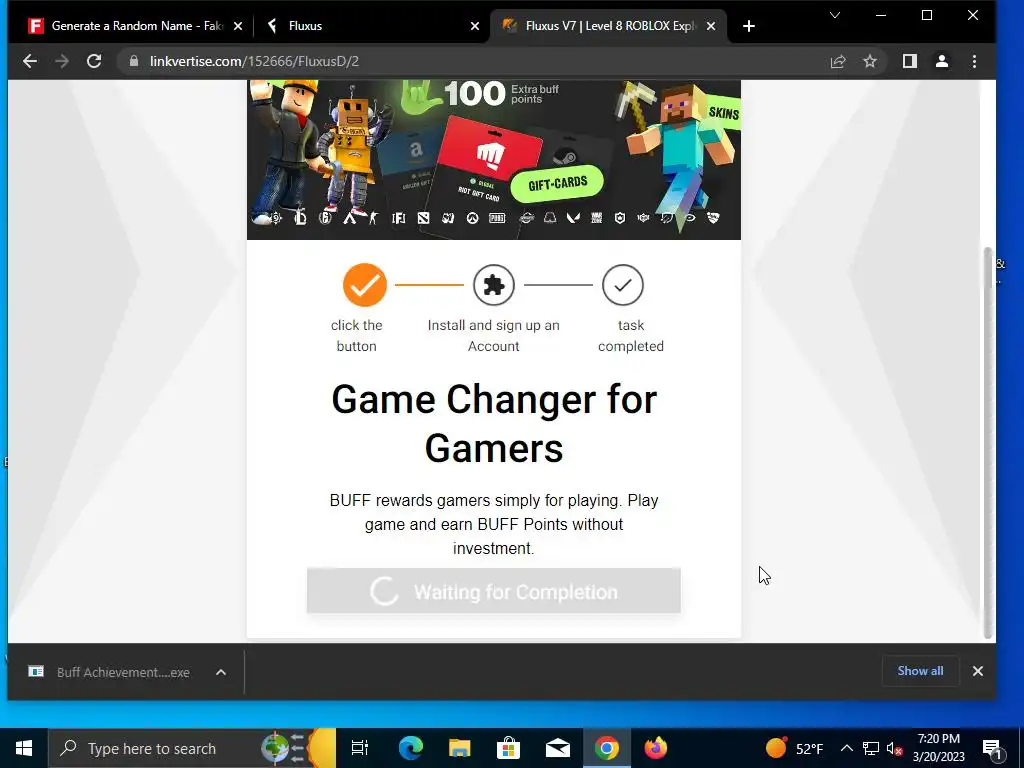1024x768 pixels.
Task: Click the SKINS label in the banner
Action: (x=724, y=113)
